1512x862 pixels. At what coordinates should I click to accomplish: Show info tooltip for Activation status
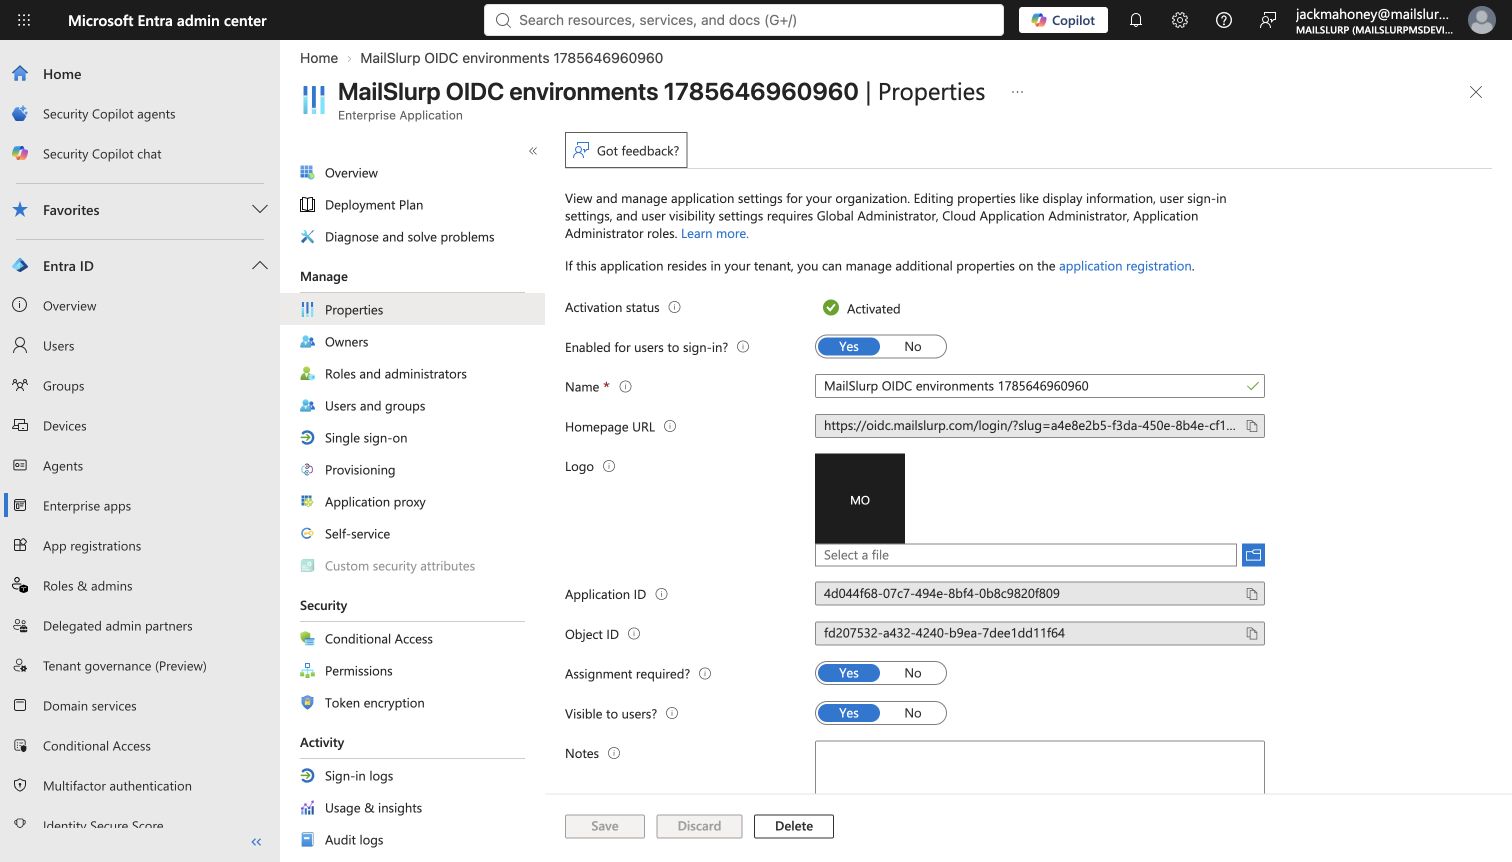674,307
